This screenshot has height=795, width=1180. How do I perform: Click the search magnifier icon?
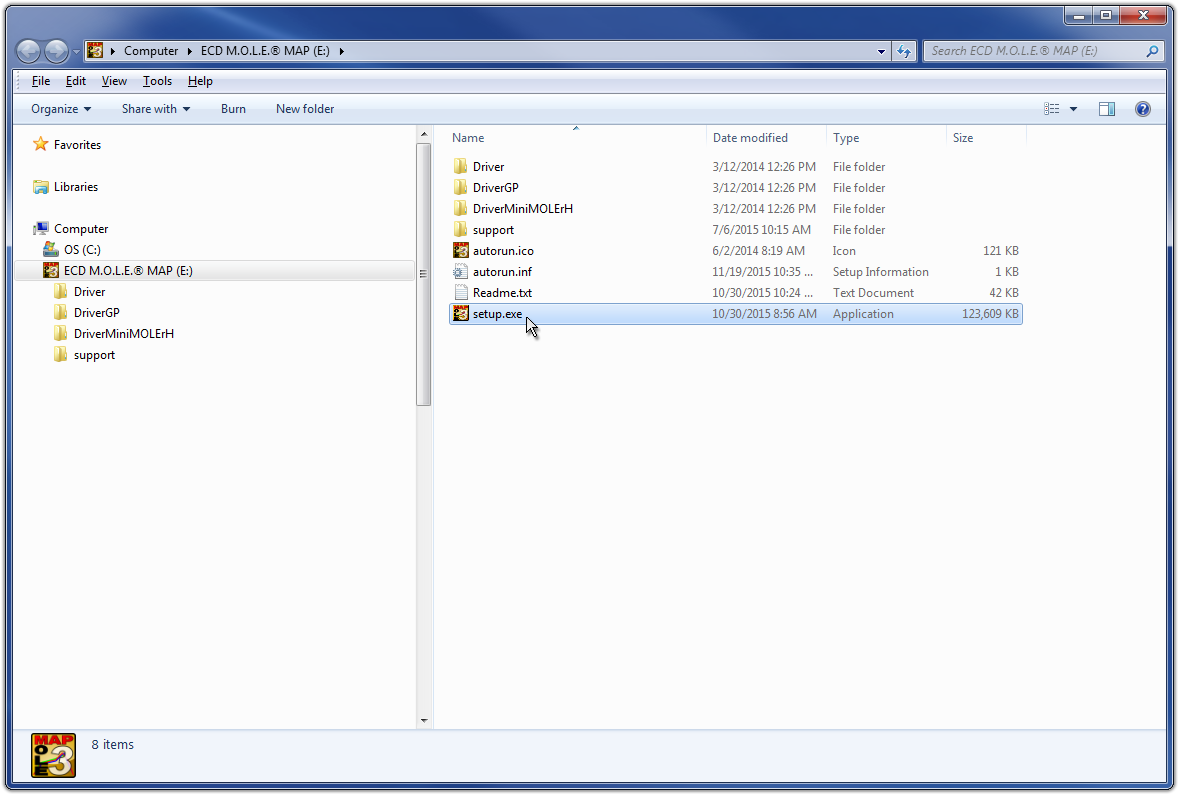tap(1152, 51)
